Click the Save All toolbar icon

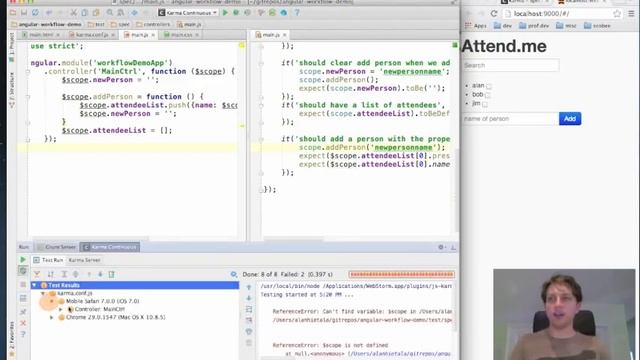24,13
